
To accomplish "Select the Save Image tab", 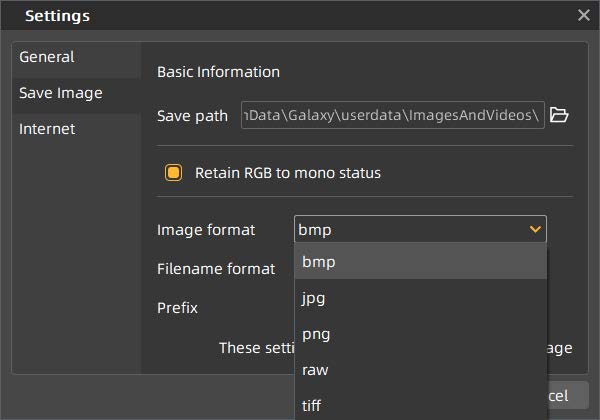I will coord(61,93).
